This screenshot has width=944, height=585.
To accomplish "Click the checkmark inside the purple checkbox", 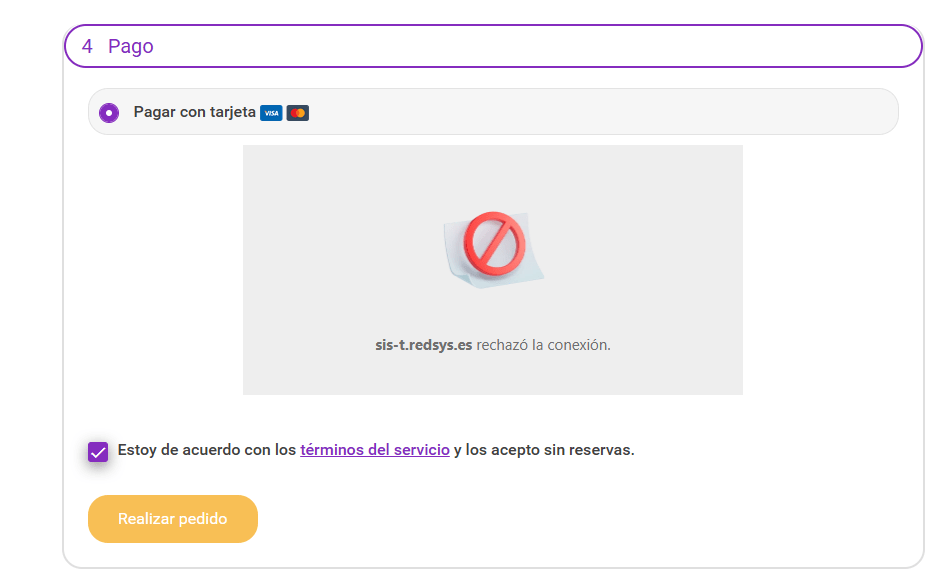I will click(x=98, y=452).
